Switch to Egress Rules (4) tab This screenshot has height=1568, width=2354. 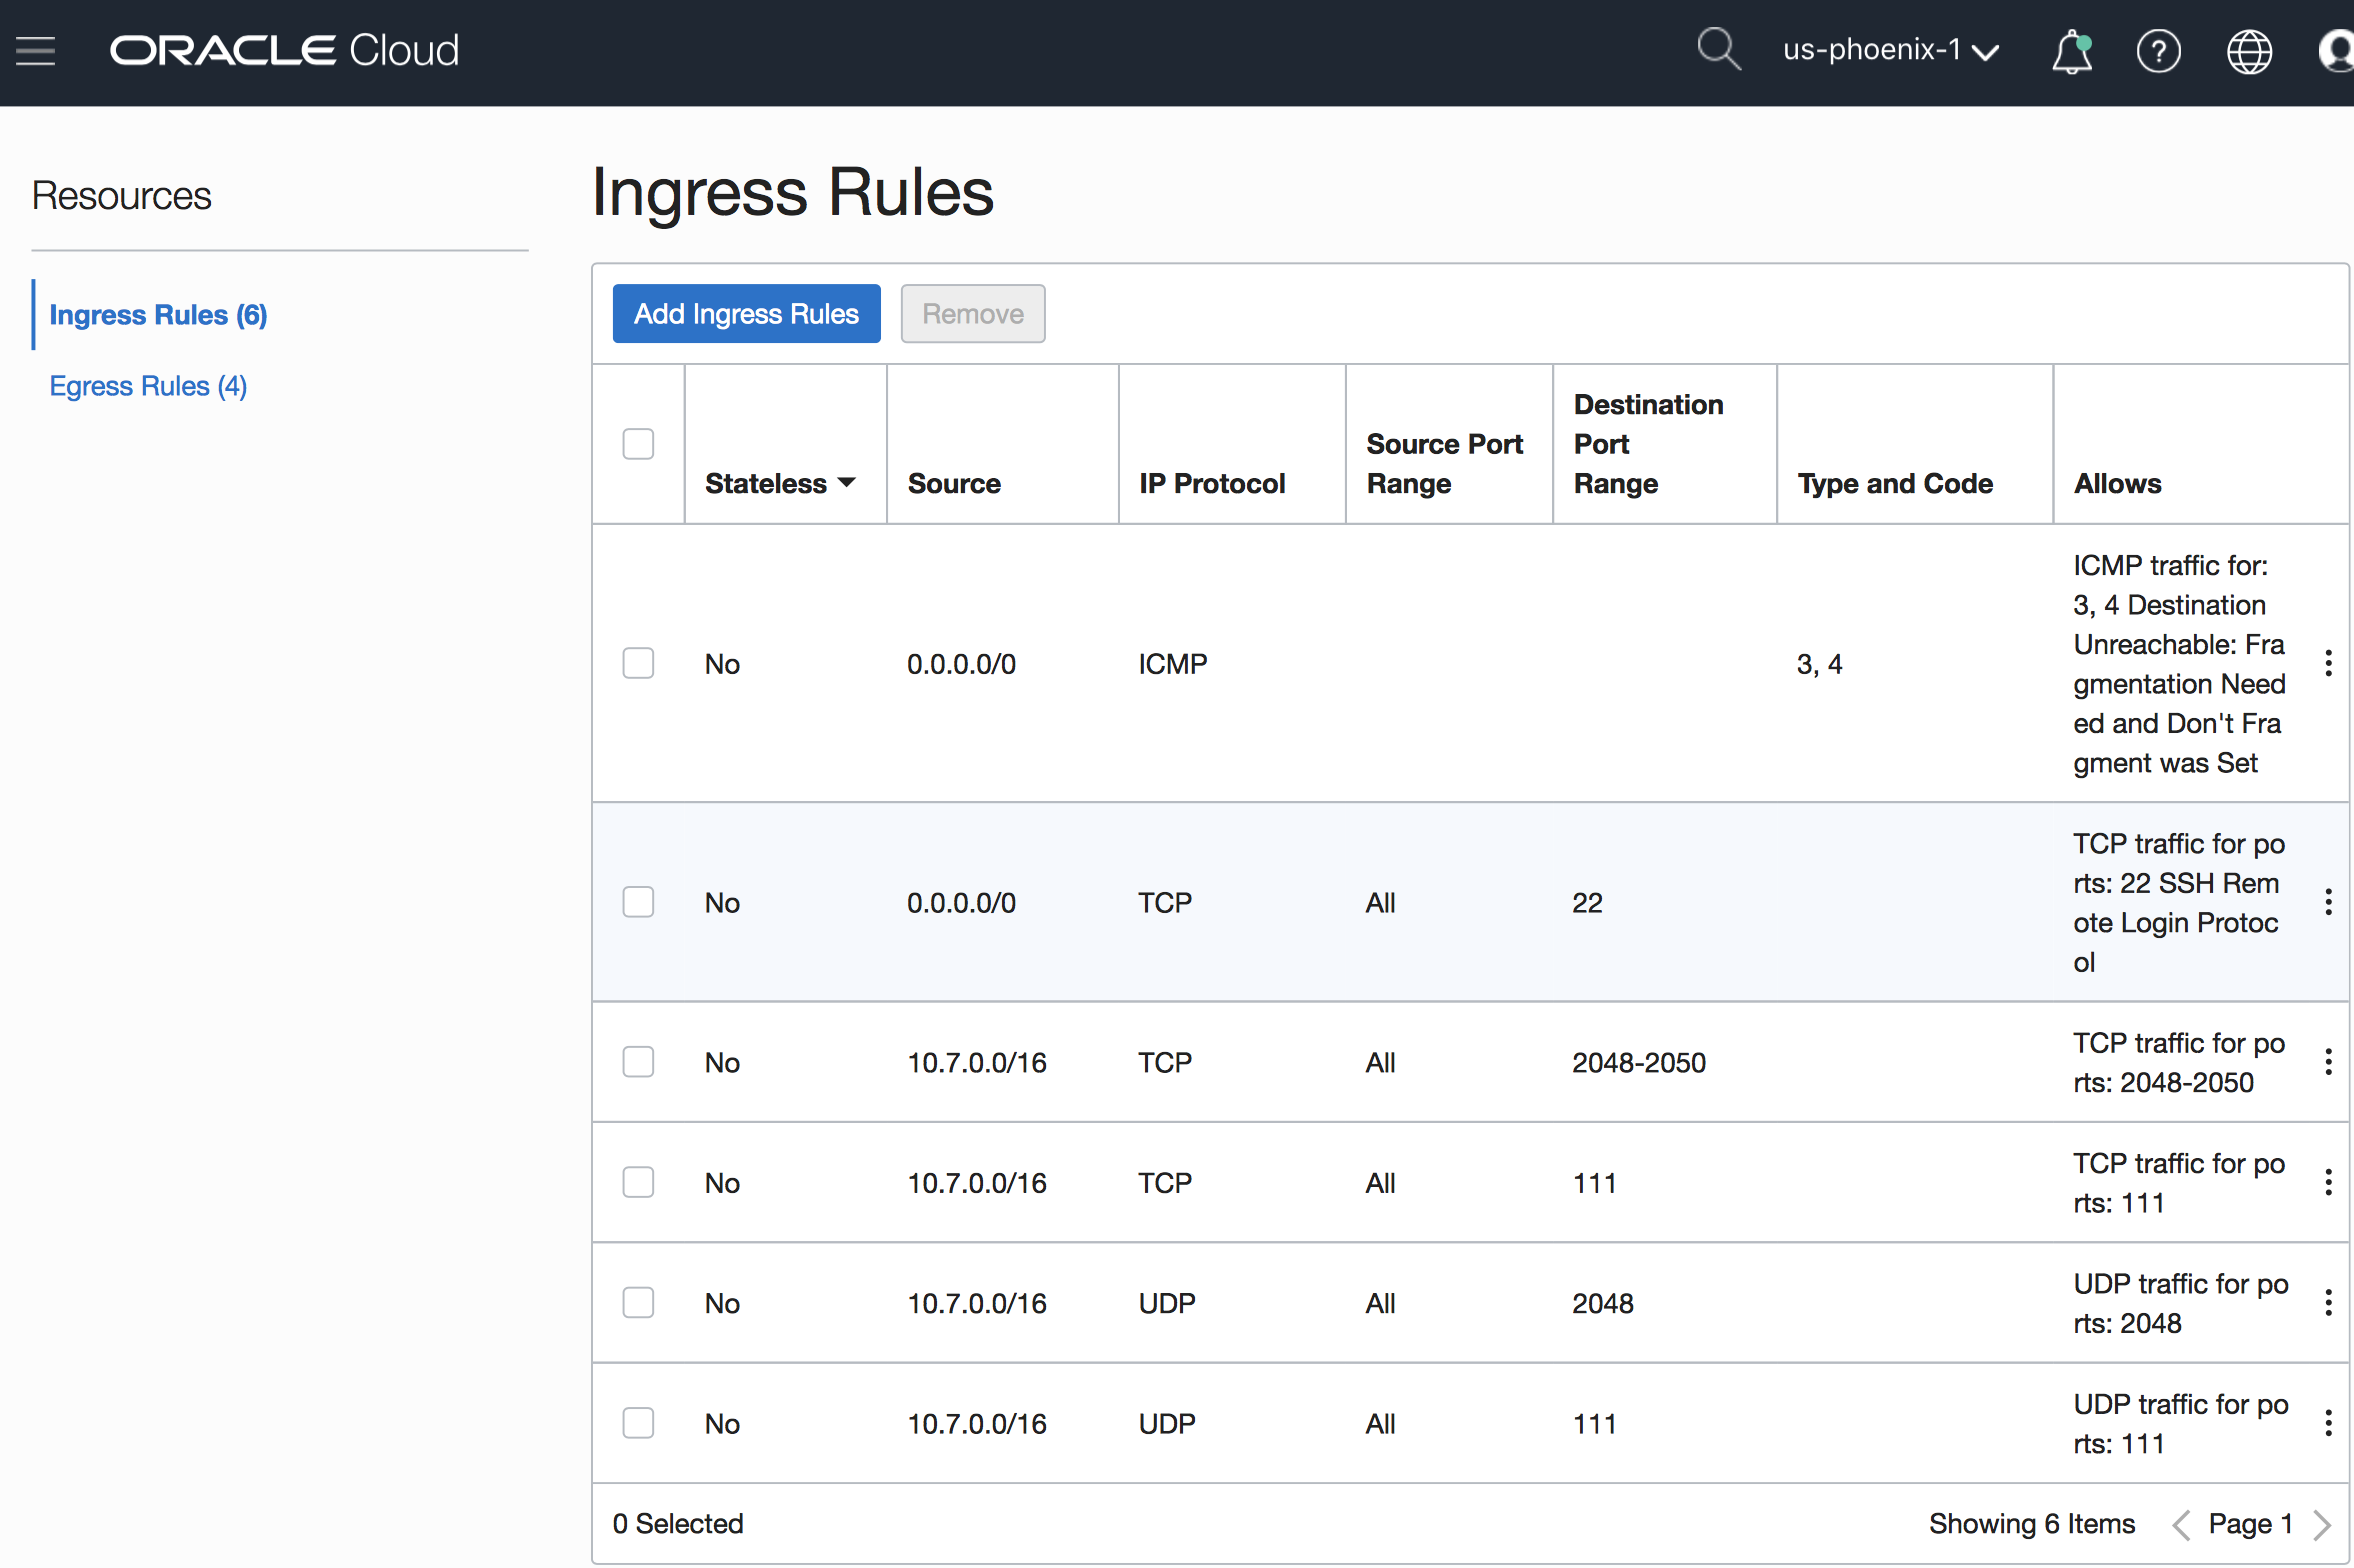148,386
